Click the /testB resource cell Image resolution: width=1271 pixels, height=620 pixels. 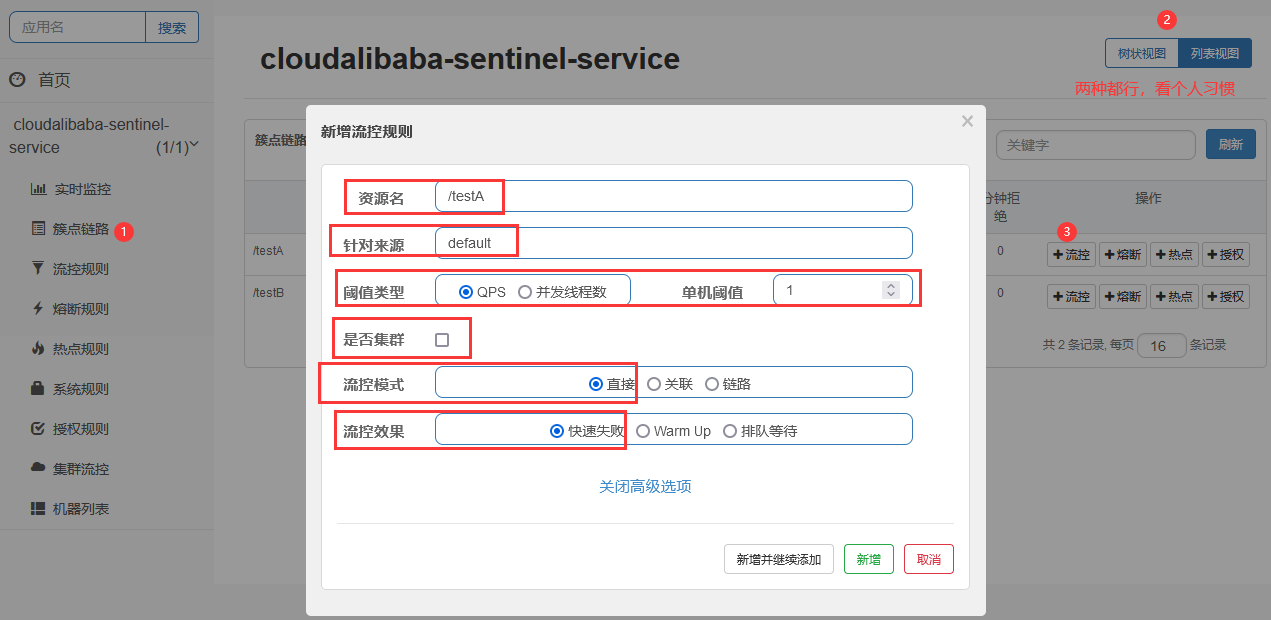(x=268, y=293)
